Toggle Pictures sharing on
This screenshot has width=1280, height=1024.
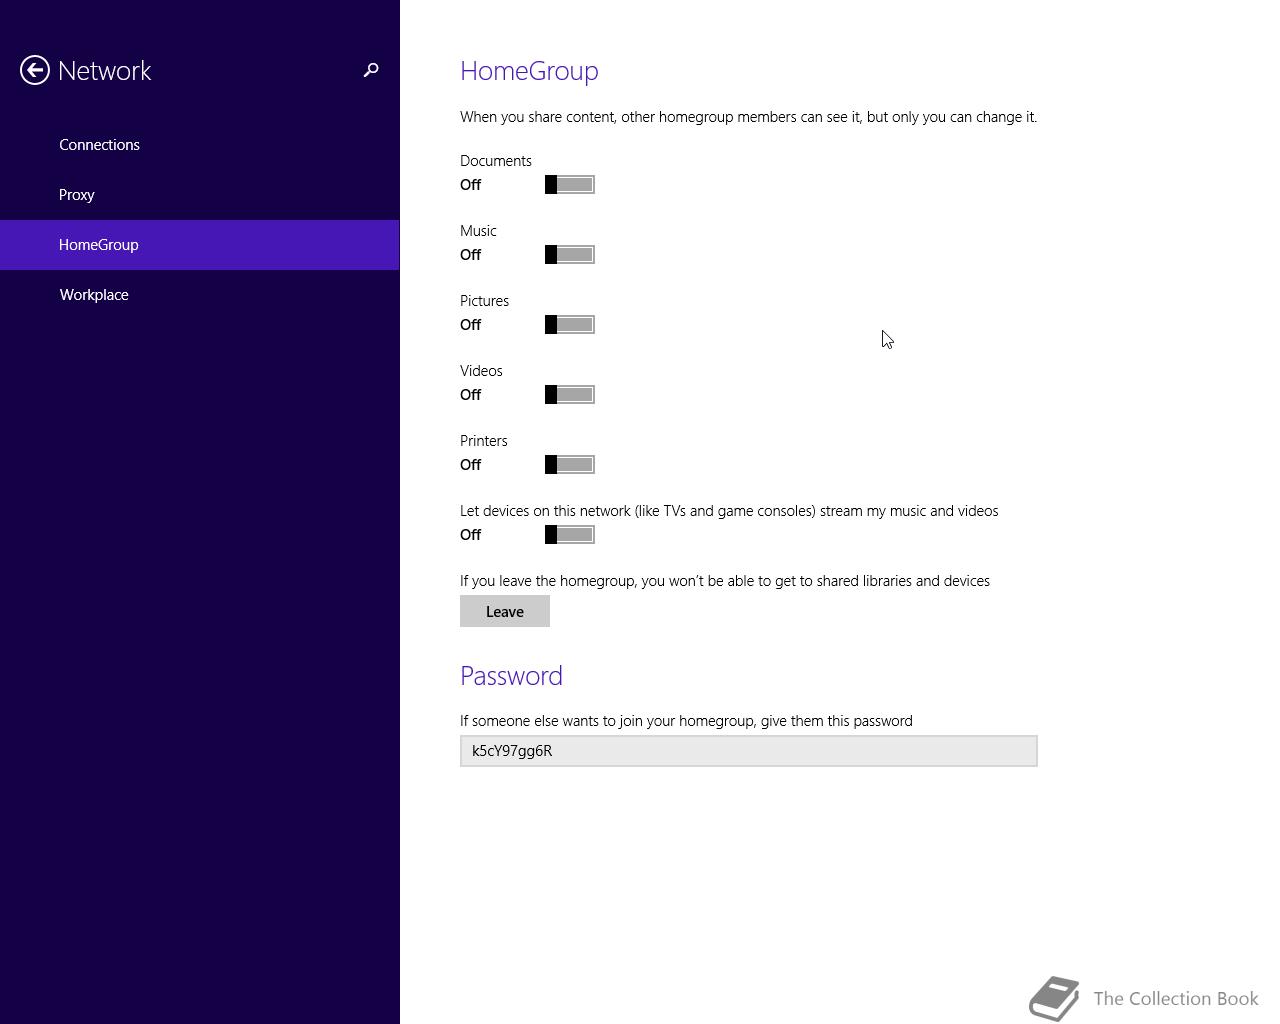coord(570,325)
